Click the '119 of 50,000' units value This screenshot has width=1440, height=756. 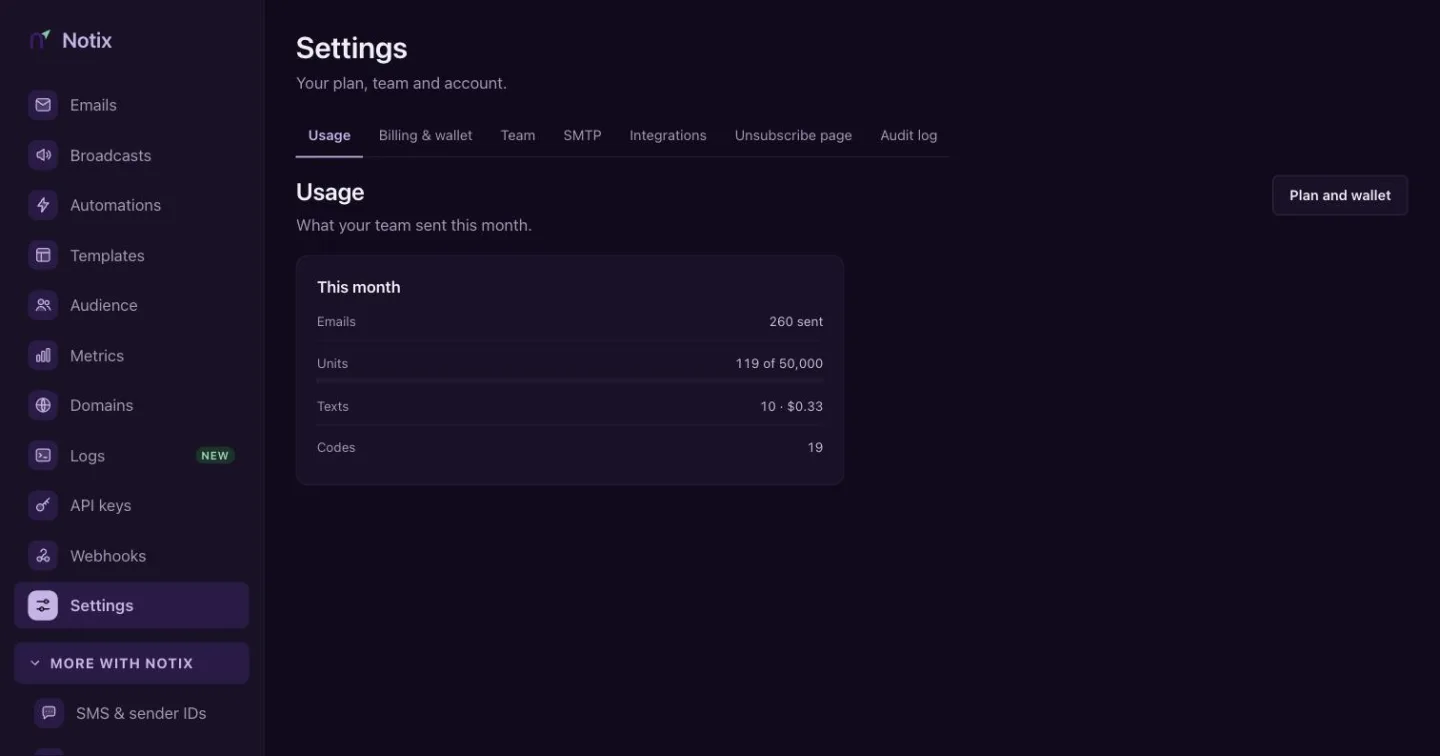[779, 363]
